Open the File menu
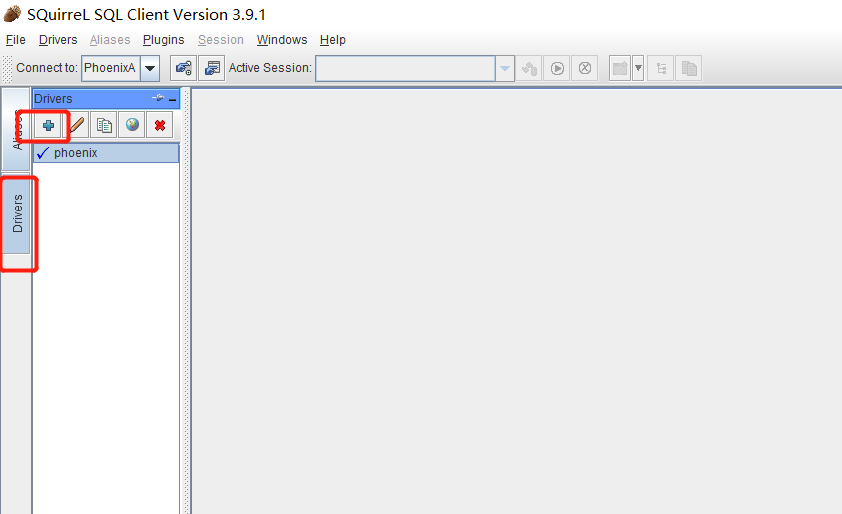The height and width of the screenshot is (514, 842). pos(16,40)
